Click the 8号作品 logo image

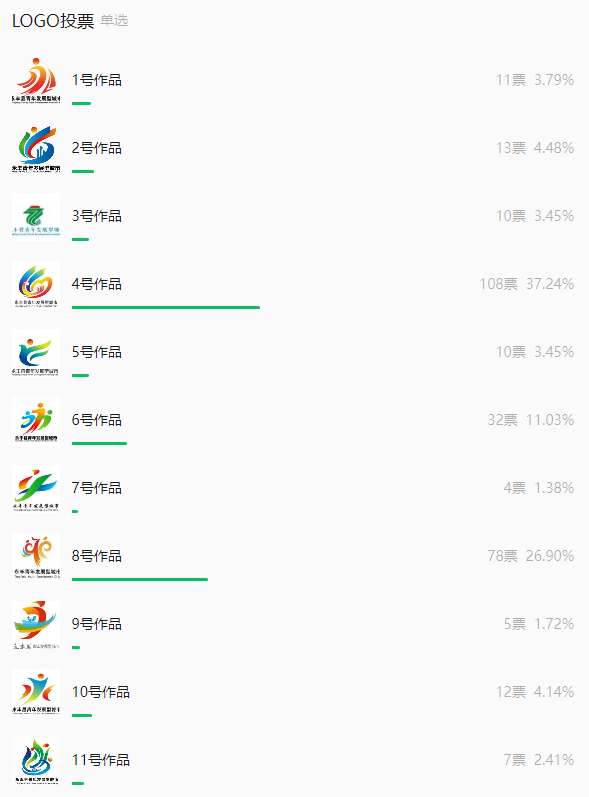pyautogui.click(x=36, y=558)
